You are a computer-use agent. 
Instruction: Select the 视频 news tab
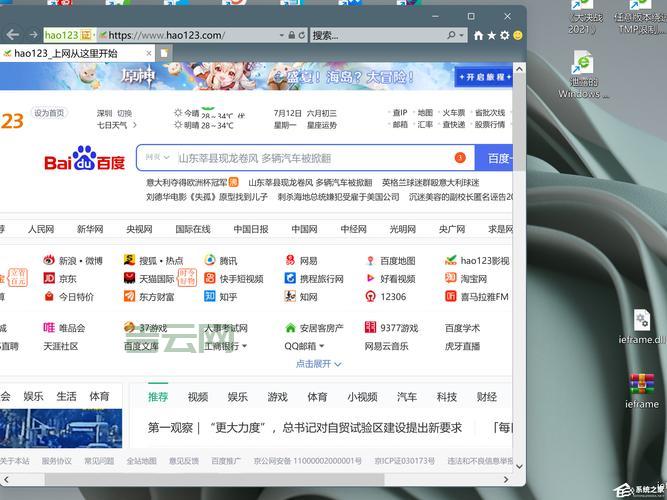point(198,397)
